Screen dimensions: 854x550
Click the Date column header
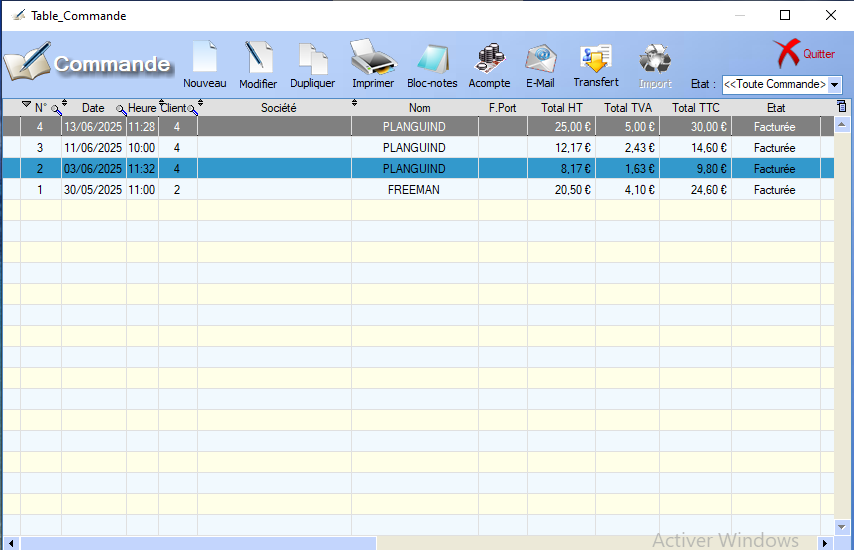(x=93, y=108)
